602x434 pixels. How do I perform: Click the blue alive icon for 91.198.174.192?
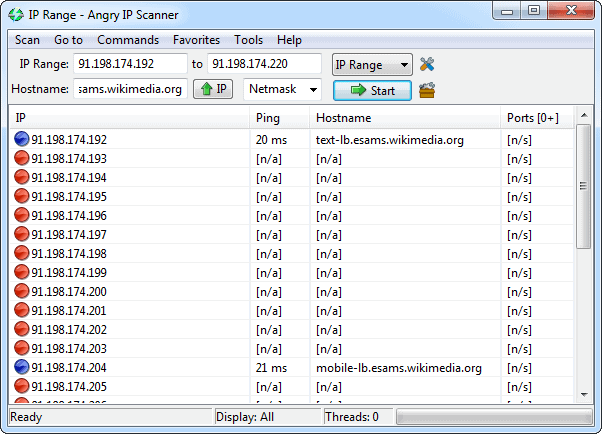click(22, 139)
